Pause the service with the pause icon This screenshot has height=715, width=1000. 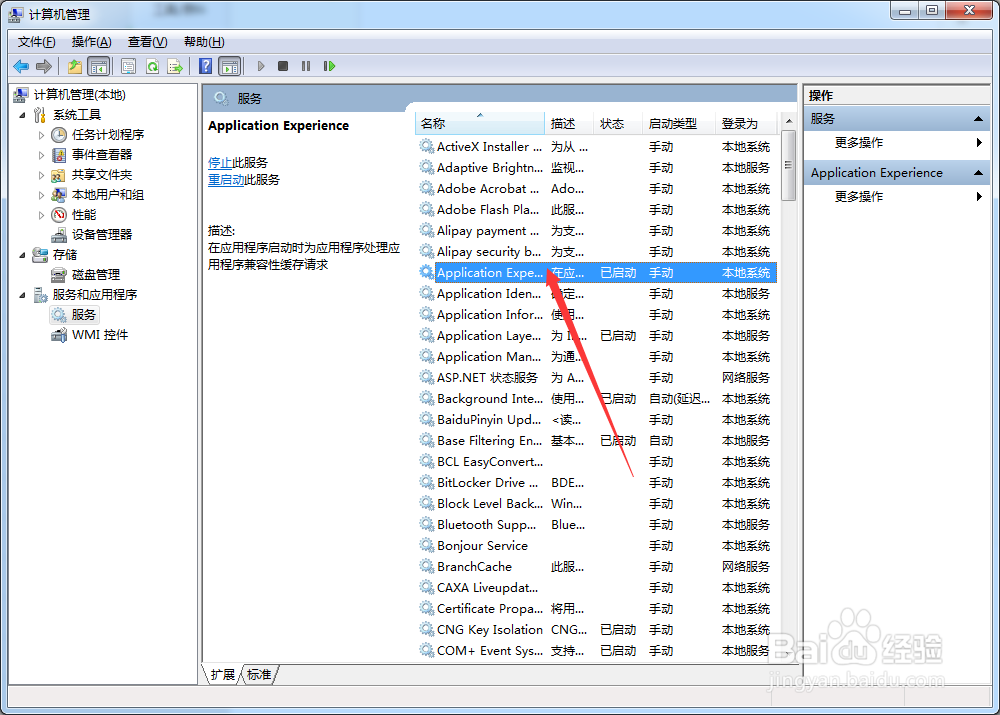pos(308,66)
